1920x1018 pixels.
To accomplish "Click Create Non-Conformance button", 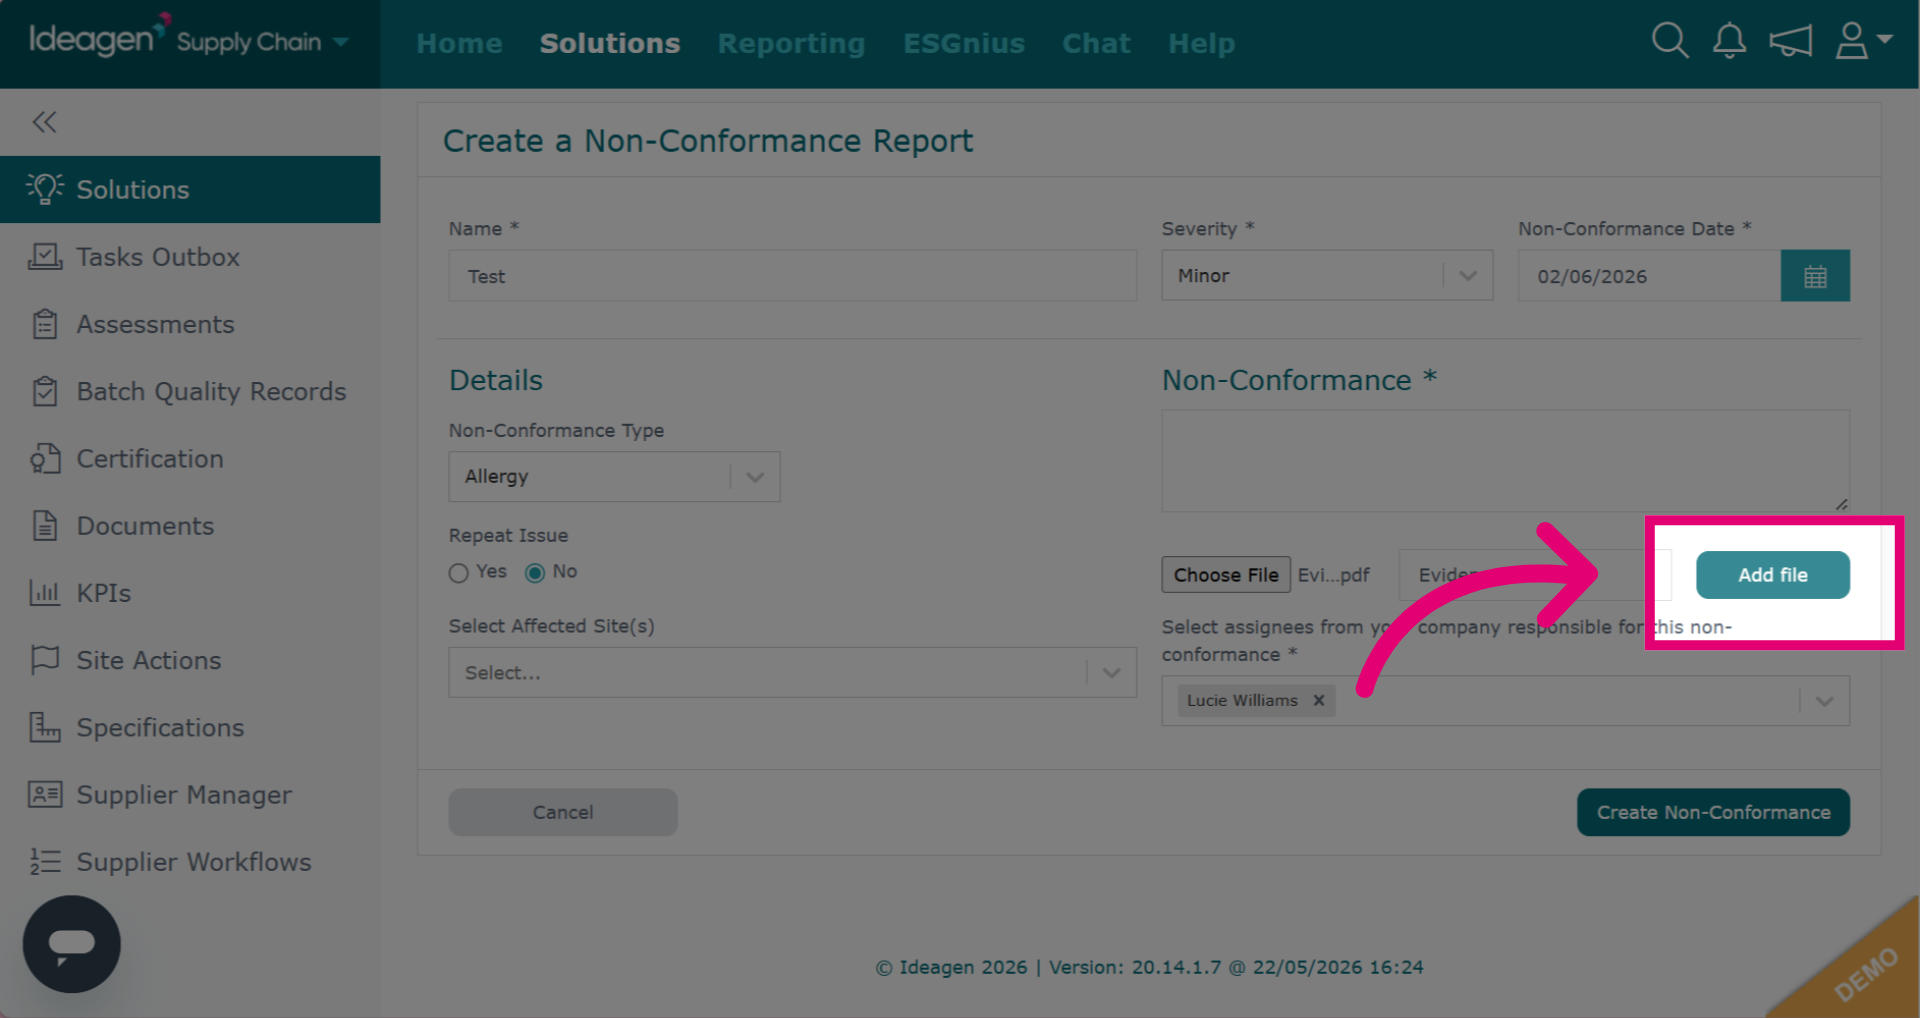I will (1713, 812).
